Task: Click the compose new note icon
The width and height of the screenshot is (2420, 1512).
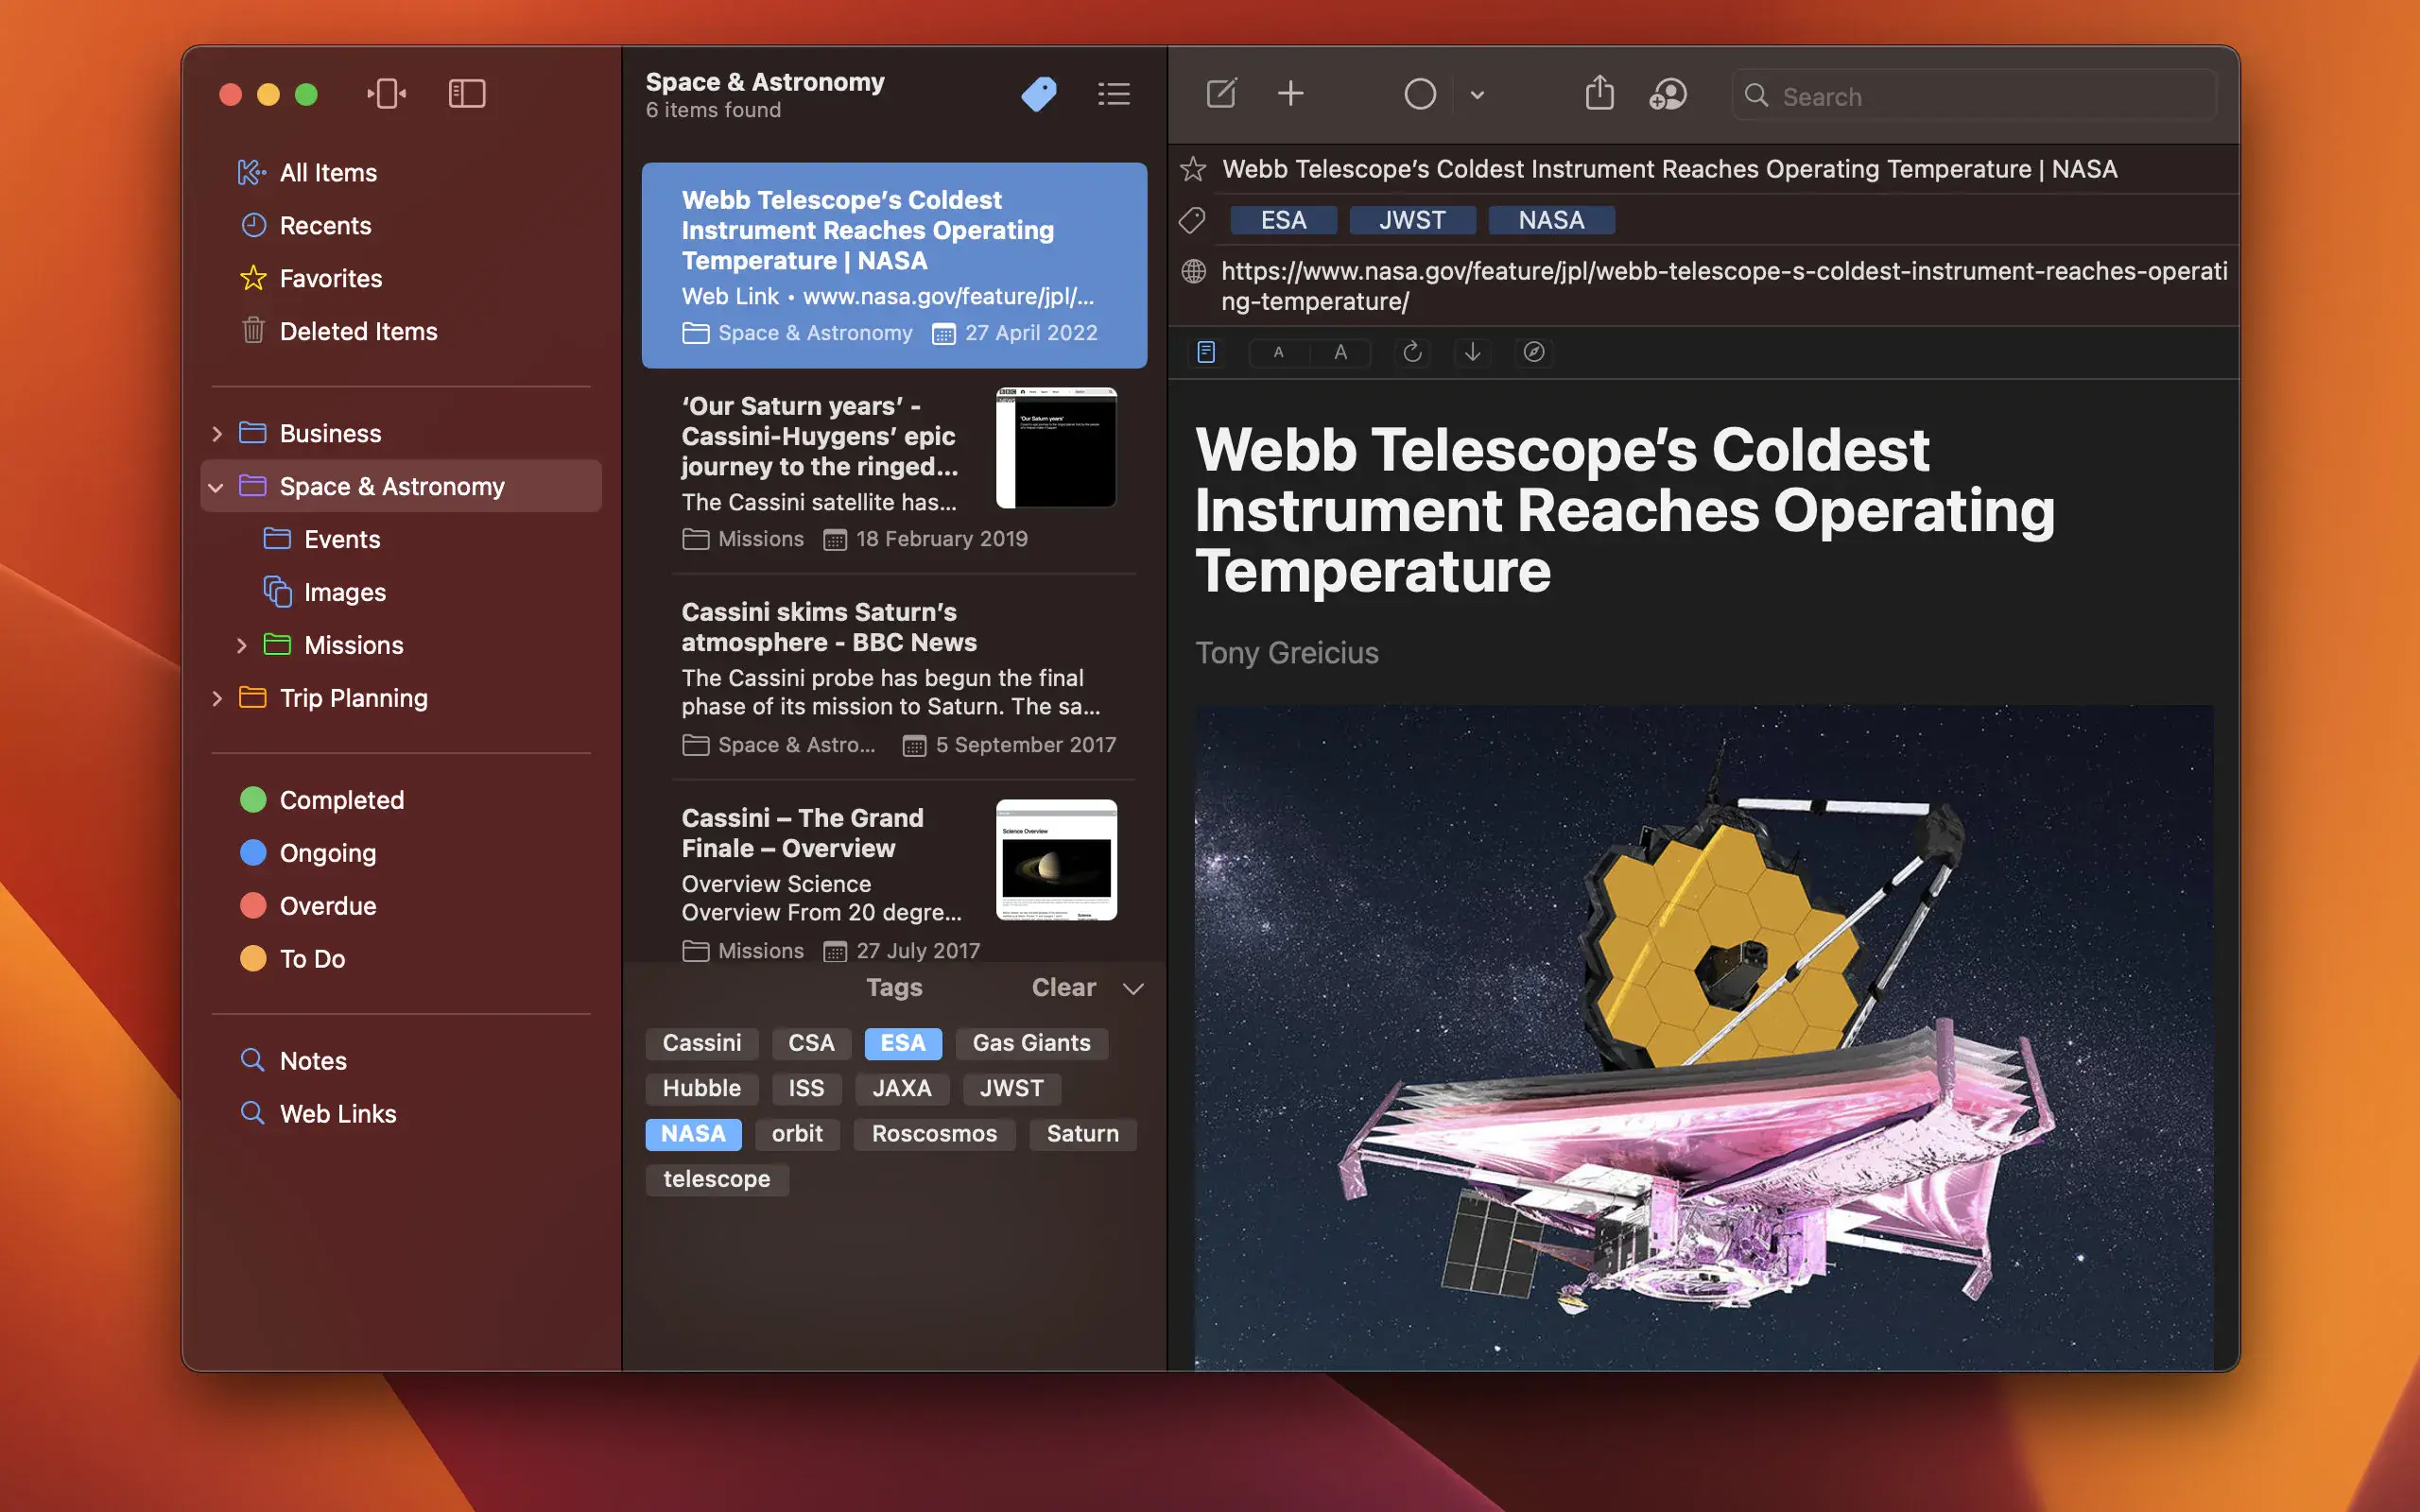Action: 1221,94
